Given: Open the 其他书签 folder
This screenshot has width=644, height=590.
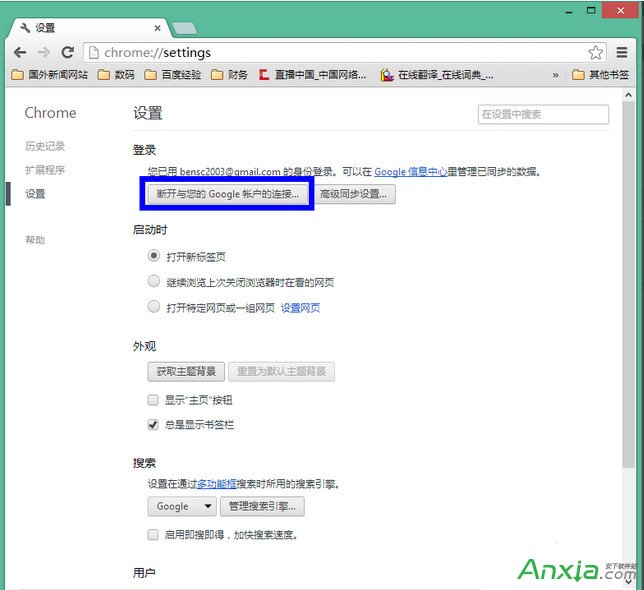Looking at the screenshot, I should pyautogui.click(x=600, y=75).
